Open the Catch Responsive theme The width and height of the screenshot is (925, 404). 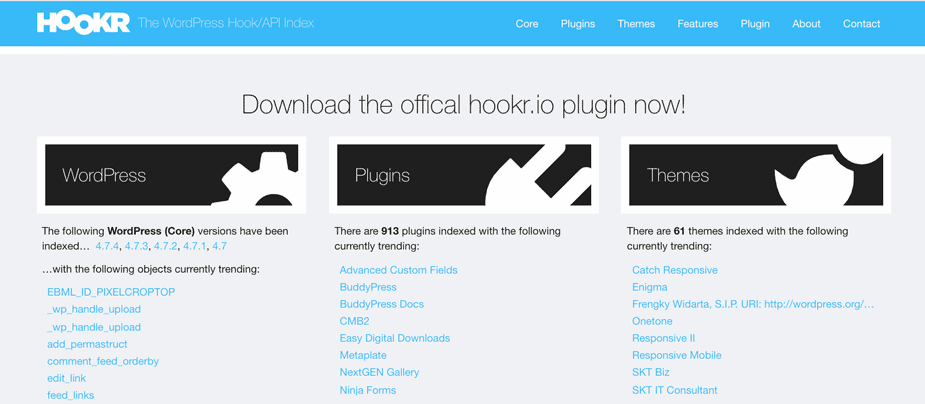[675, 270]
